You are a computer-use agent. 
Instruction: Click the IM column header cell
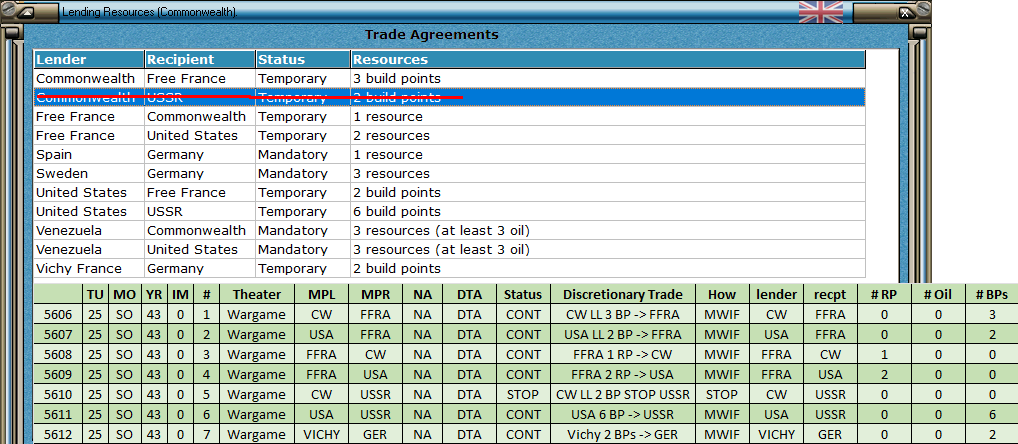180,294
